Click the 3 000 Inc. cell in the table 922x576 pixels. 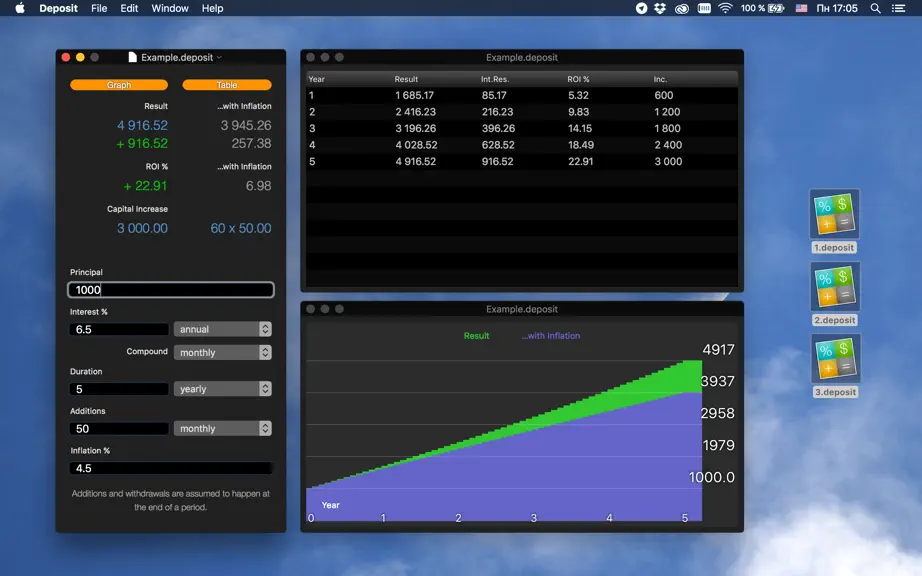[668, 161]
